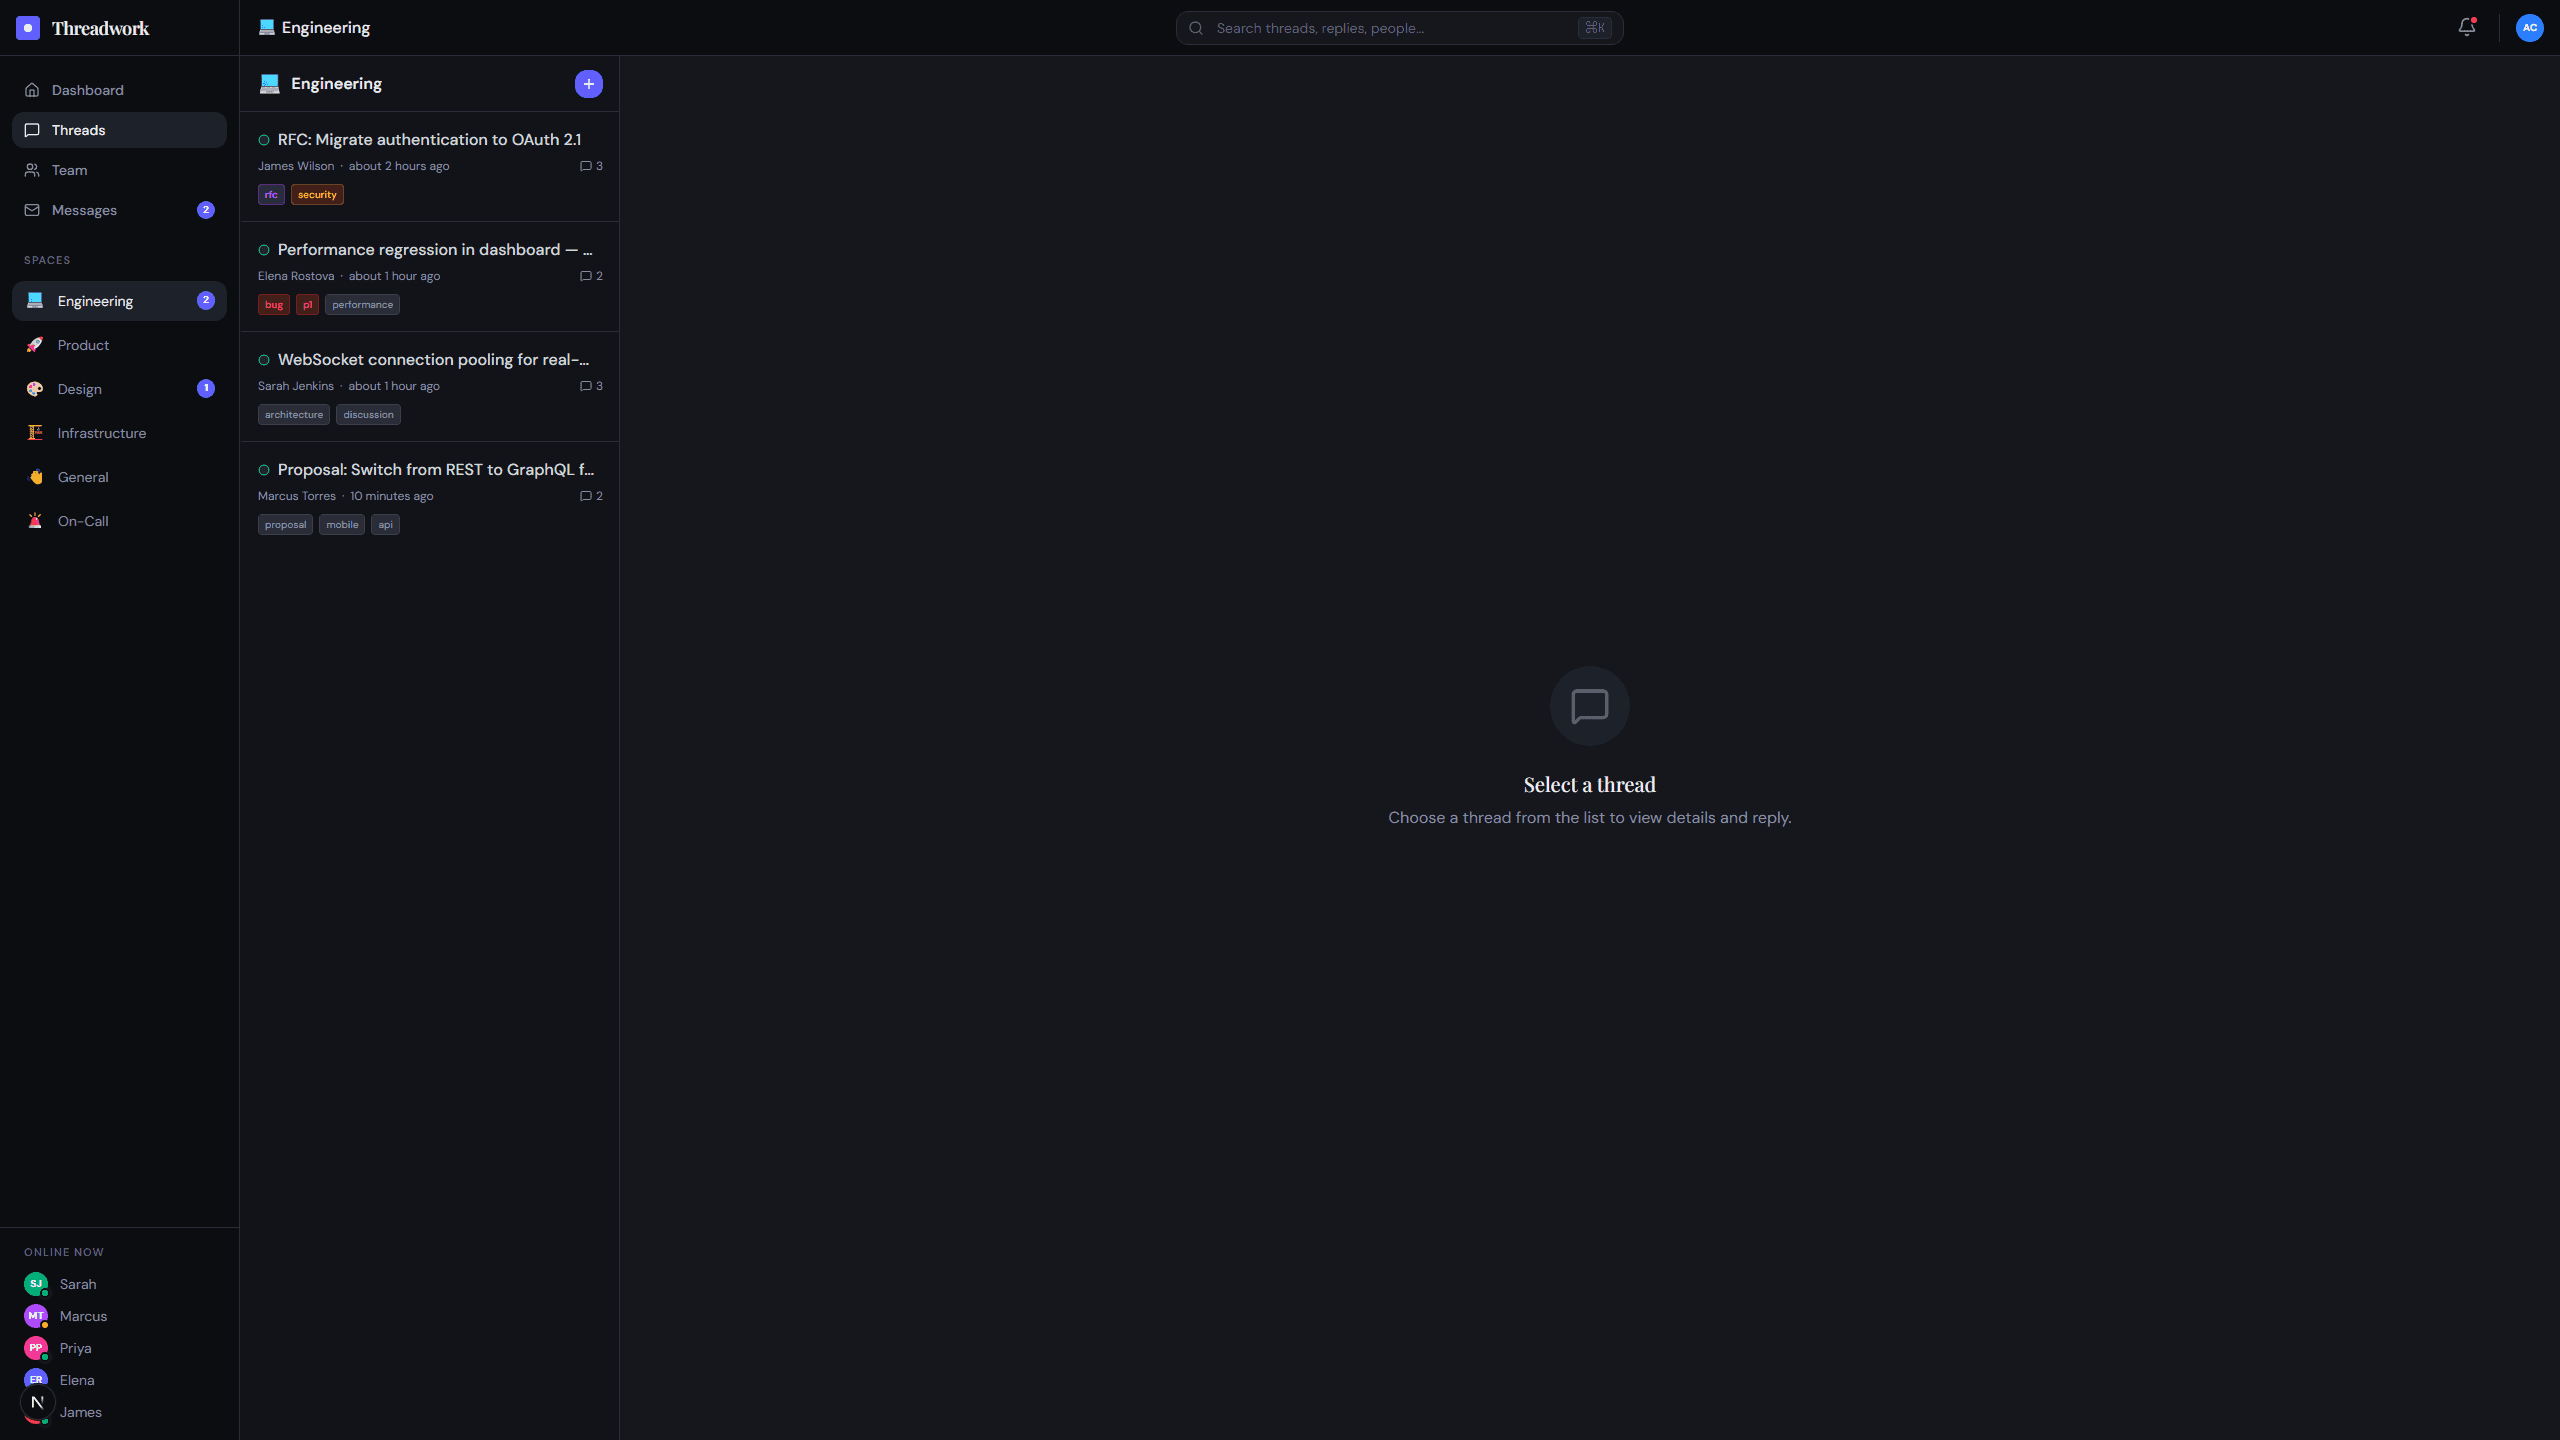Image resolution: width=2560 pixels, height=1440 pixels.
Task: Click James in Online Now list
Action: point(81,1412)
